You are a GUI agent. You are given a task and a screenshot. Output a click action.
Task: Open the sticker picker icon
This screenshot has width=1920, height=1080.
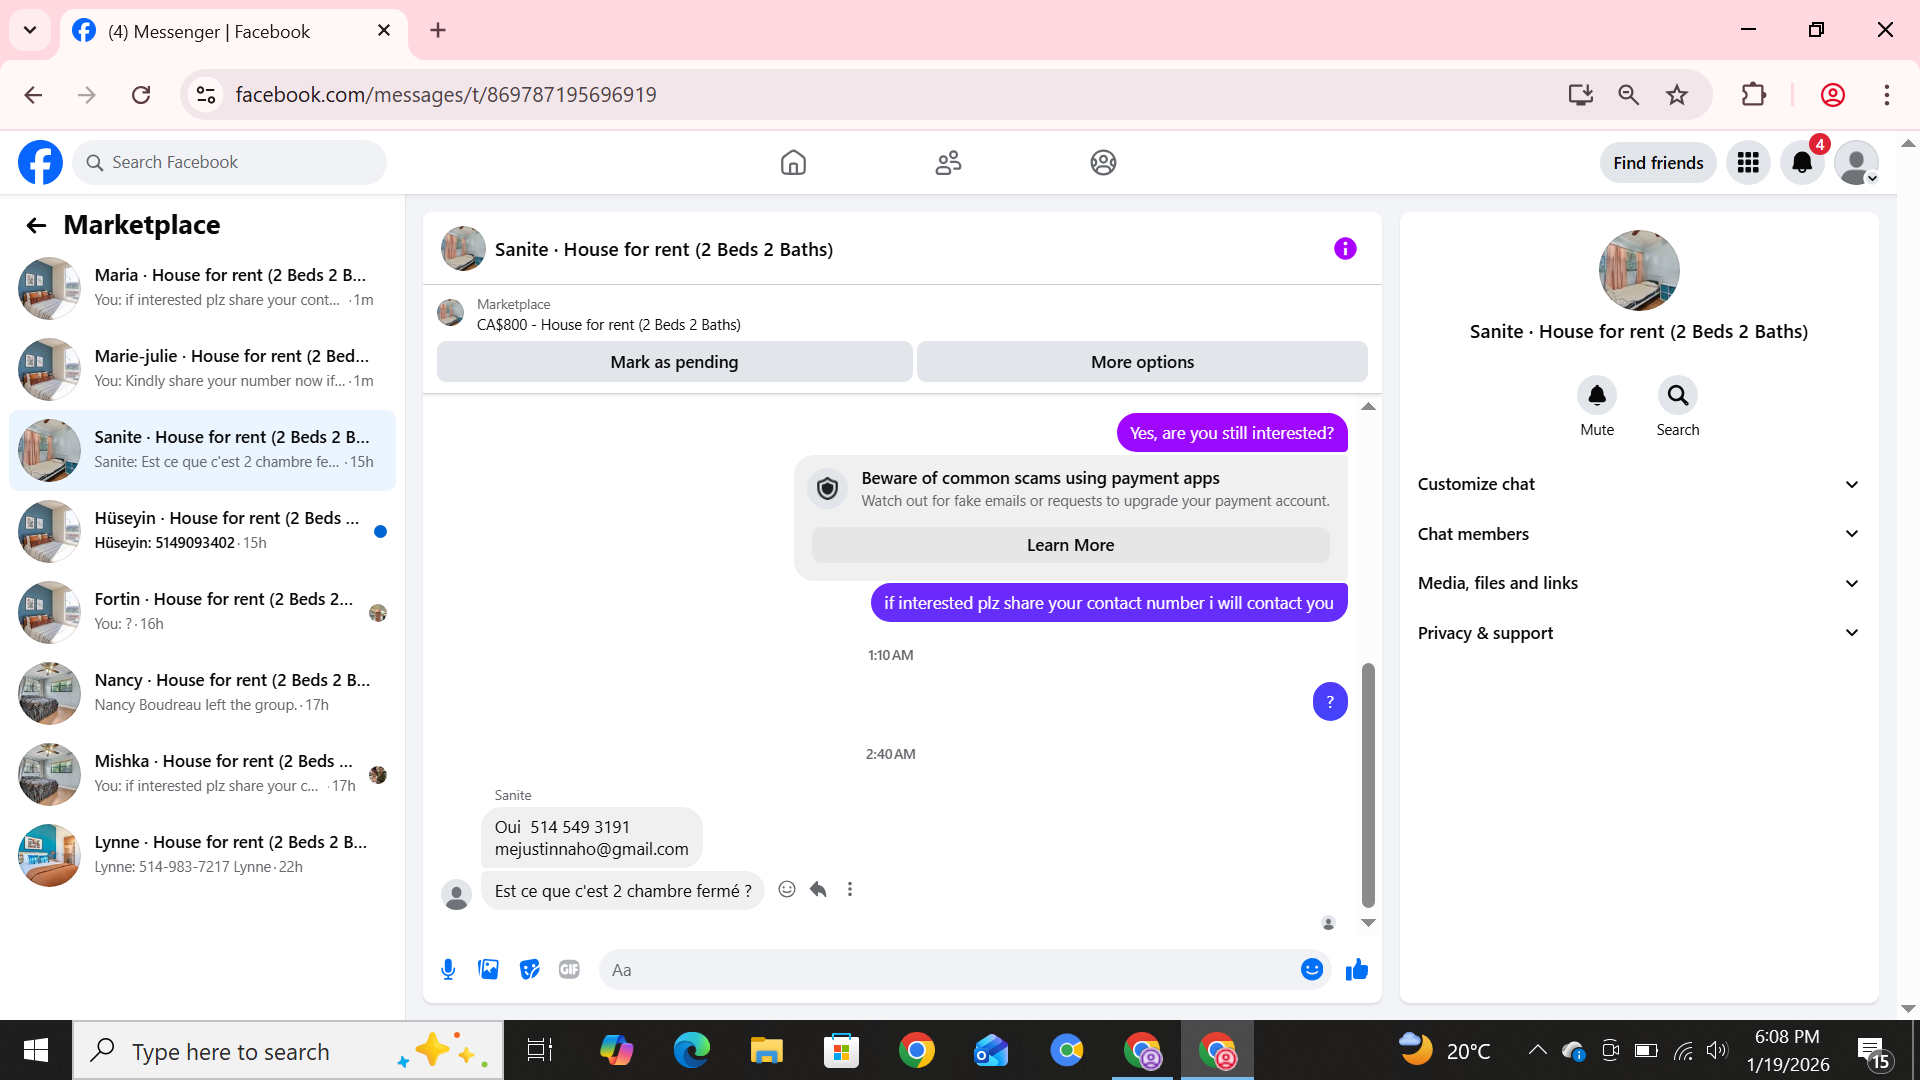(529, 969)
